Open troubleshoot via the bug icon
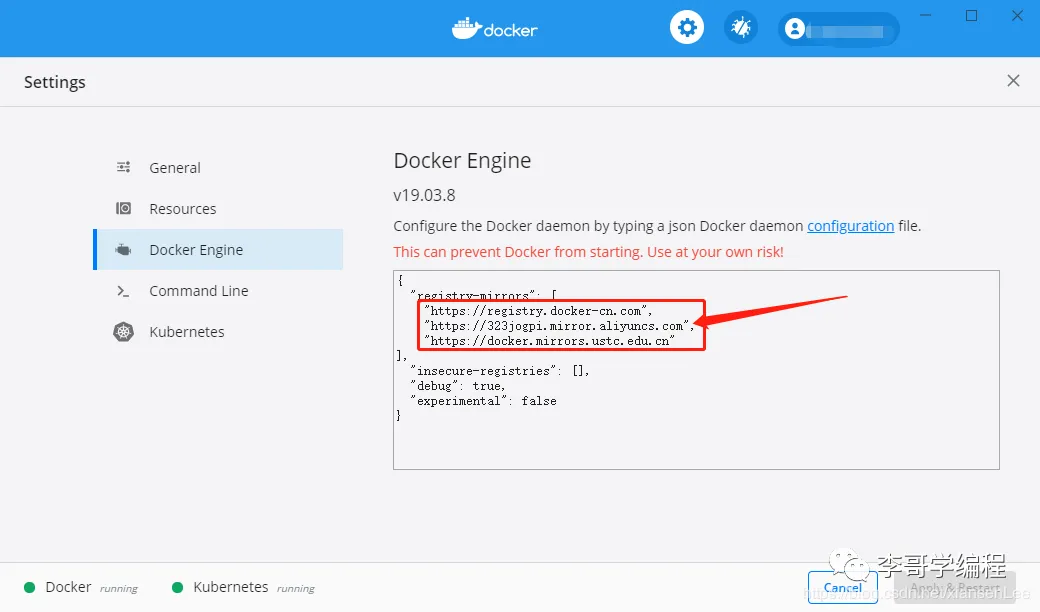Image resolution: width=1040 pixels, height=612 pixels. pyautogui.click(x=740, y=28)
